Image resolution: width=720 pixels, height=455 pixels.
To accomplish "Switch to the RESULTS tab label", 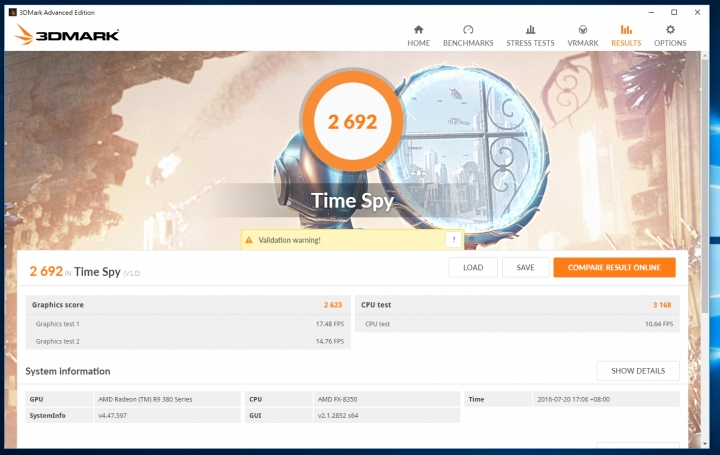I will [626, 43].
